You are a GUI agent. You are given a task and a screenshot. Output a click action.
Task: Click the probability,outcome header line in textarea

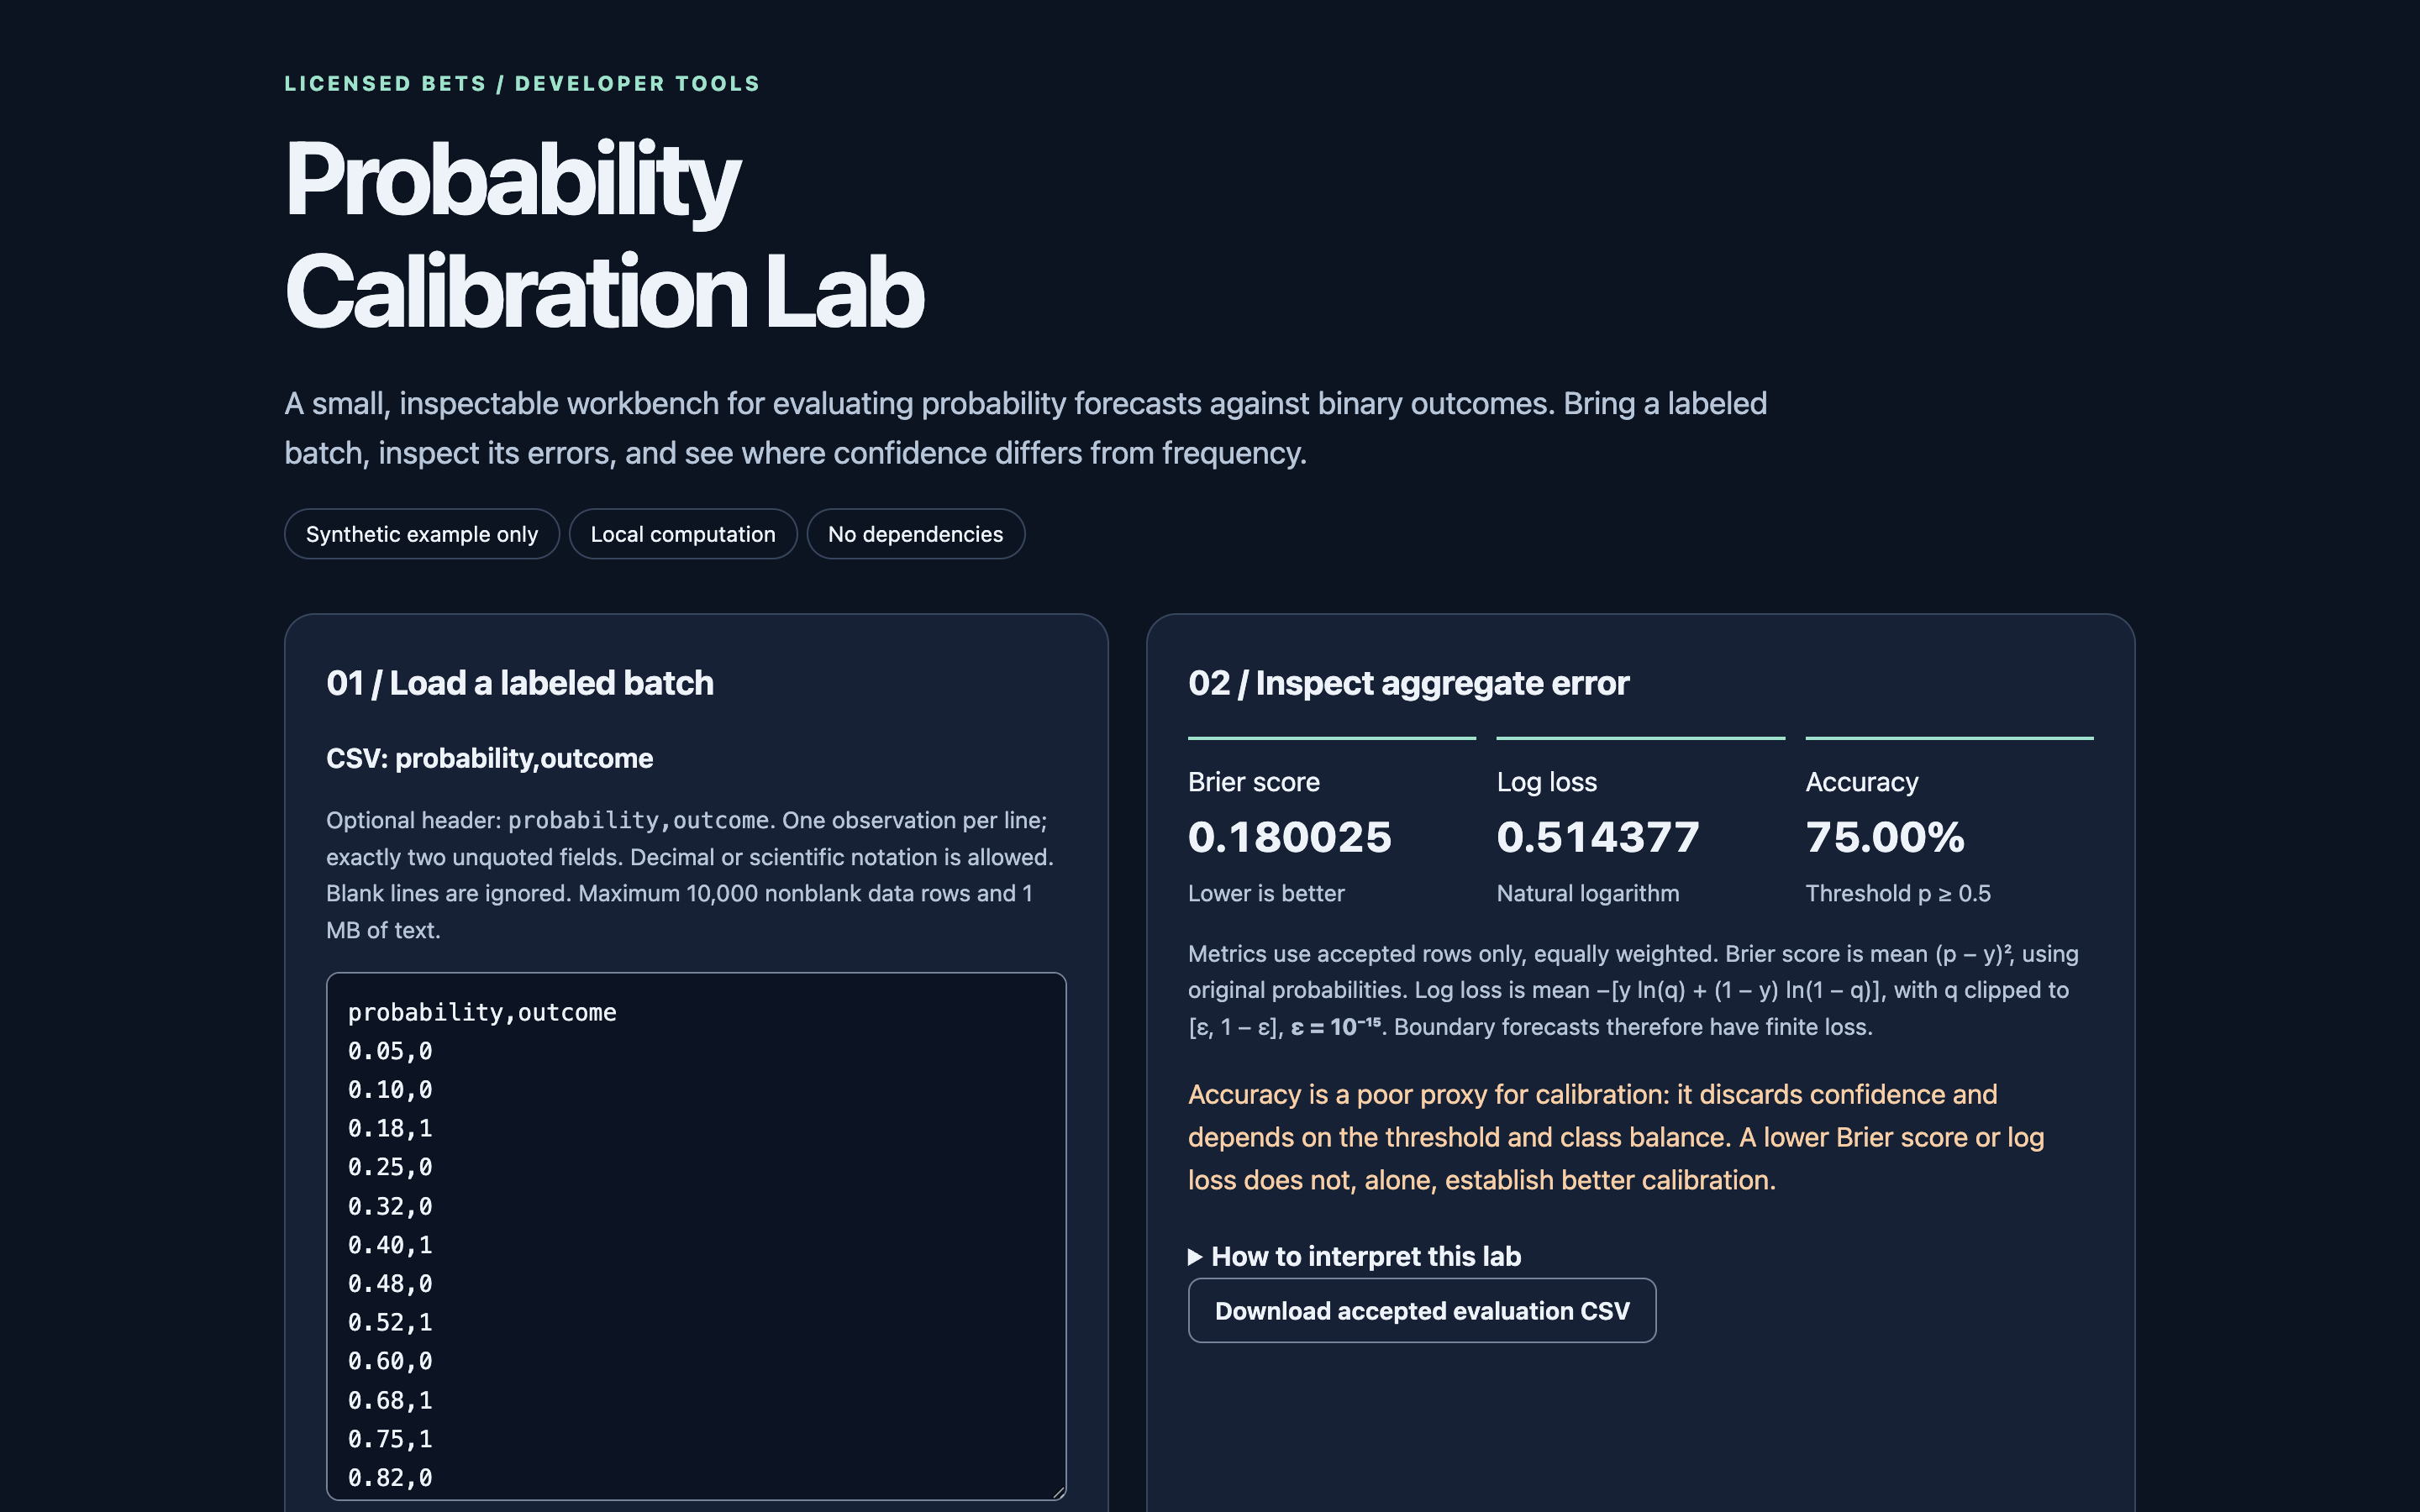[482, 1012]
